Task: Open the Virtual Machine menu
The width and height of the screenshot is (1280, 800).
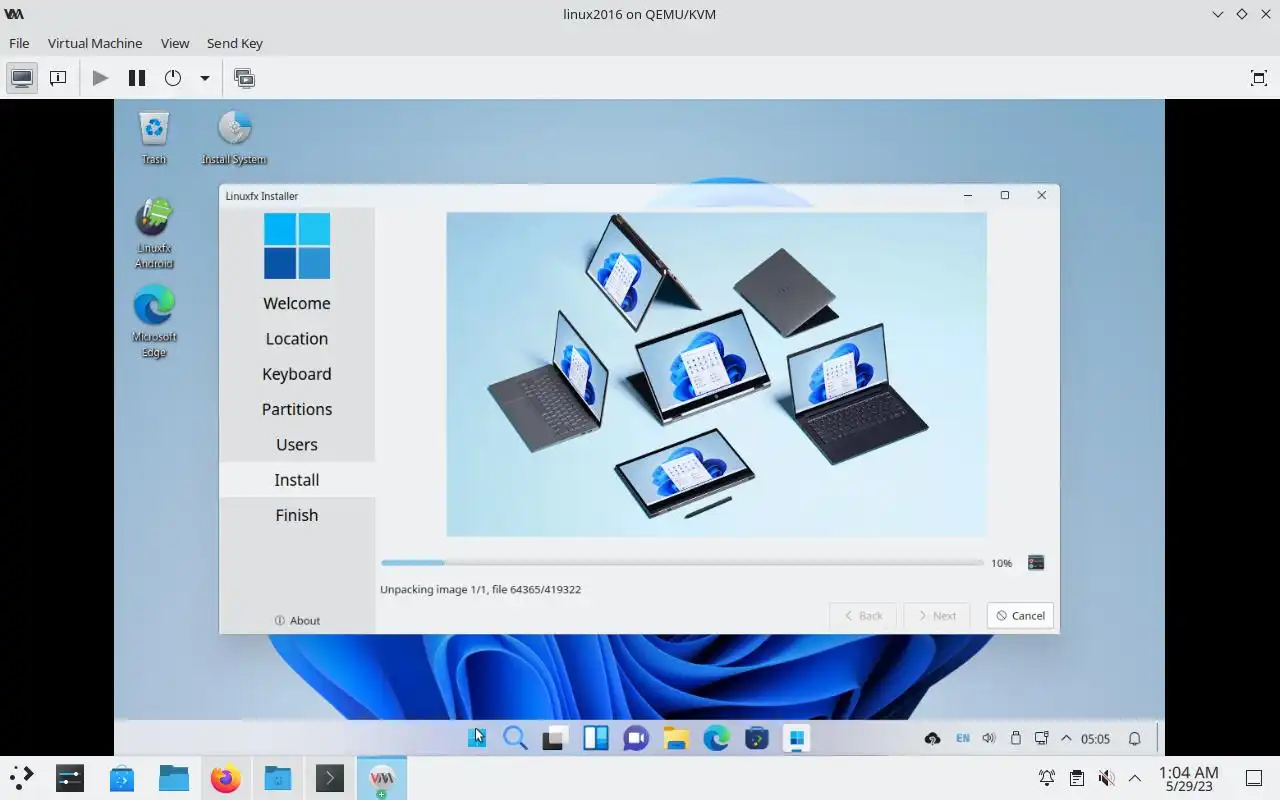Action: [95, 43]
